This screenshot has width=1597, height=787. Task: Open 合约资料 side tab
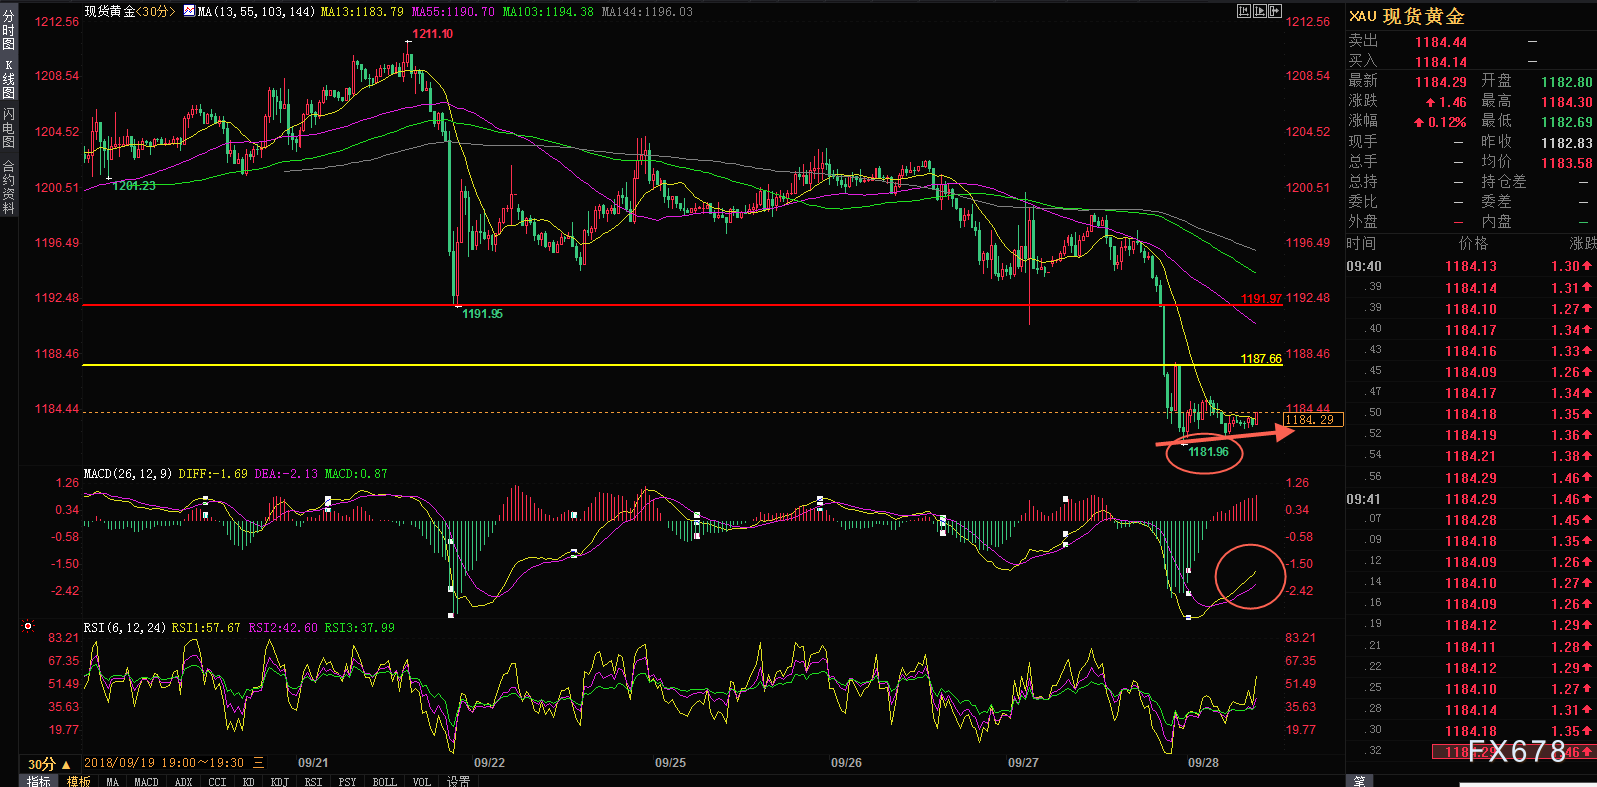(x=9, y=187)
